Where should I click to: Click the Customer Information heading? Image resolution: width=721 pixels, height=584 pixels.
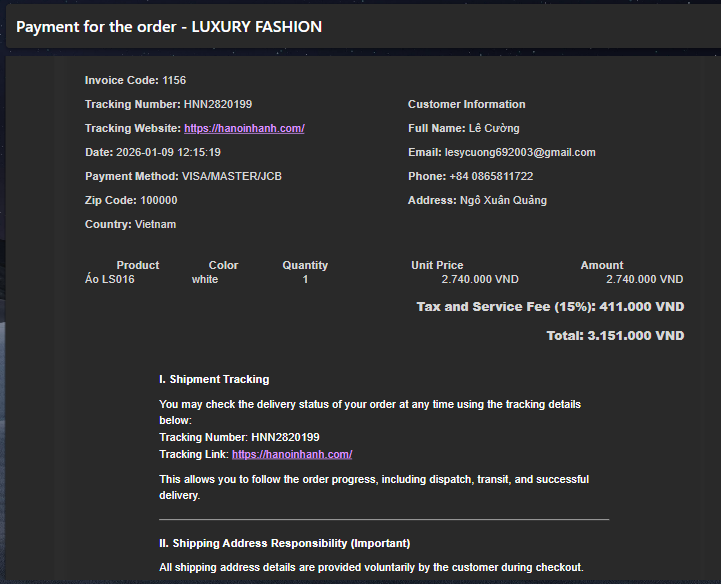[x=466, y=104]
